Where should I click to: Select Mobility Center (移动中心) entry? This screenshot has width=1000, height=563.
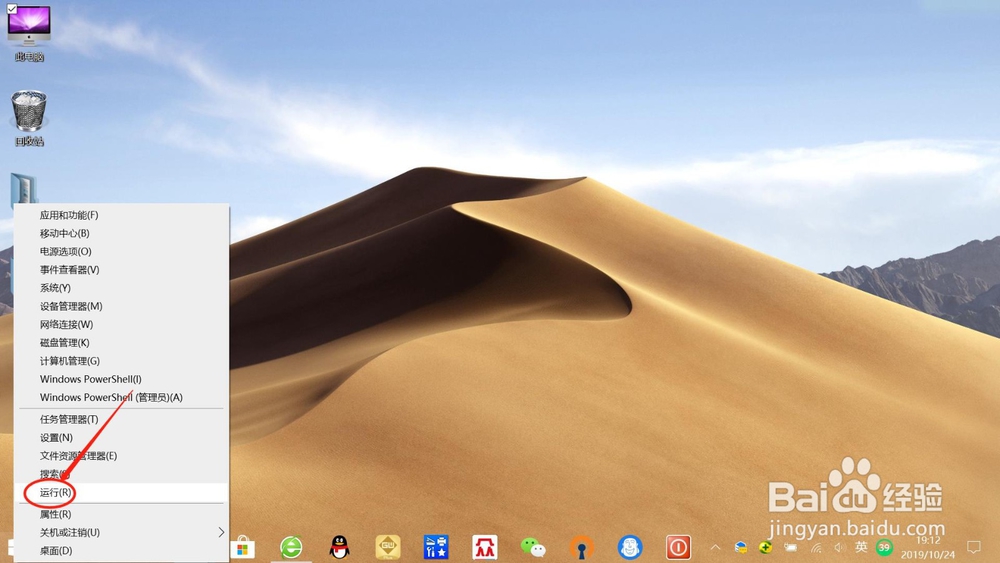tap(121, 233)
